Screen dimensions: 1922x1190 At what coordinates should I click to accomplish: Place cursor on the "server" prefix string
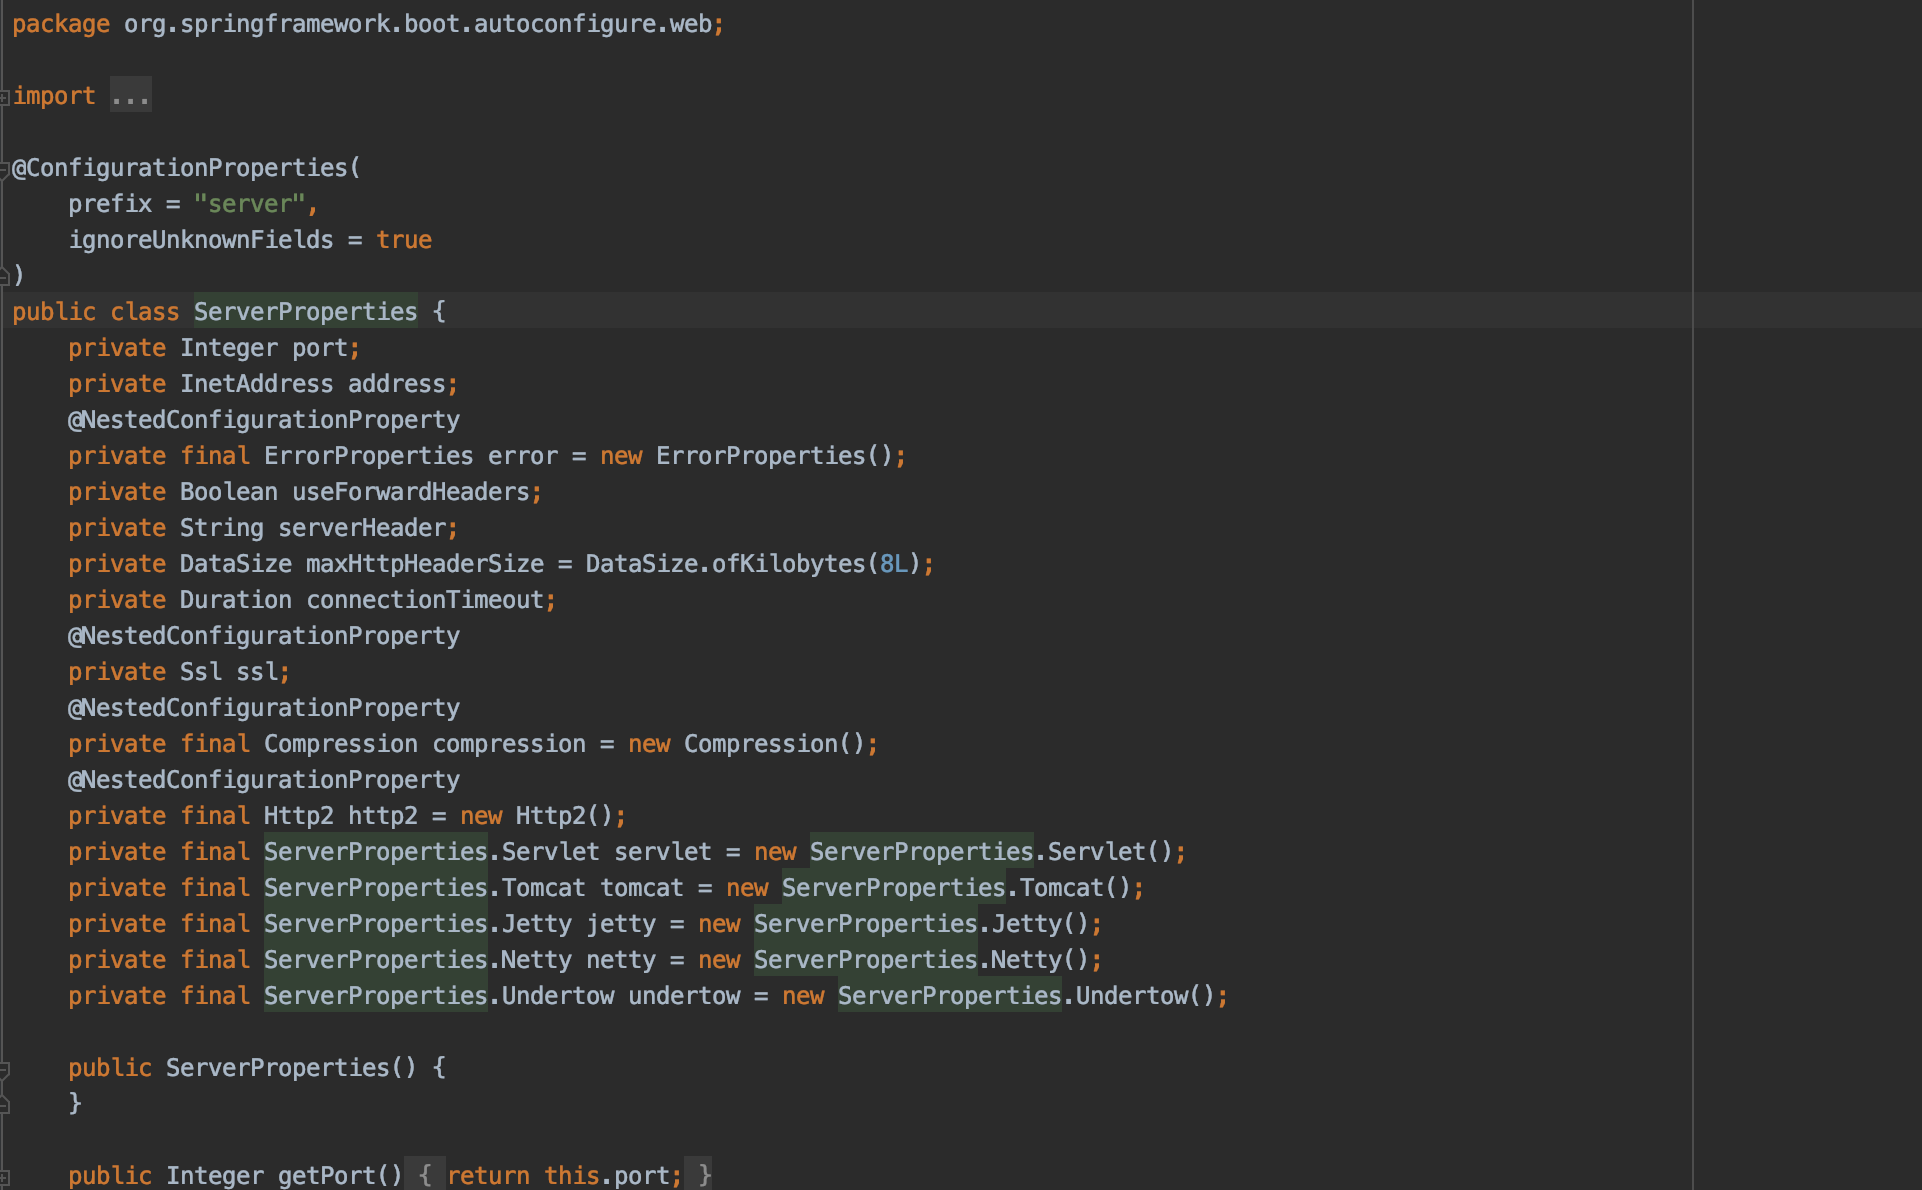tap(249, 204)
